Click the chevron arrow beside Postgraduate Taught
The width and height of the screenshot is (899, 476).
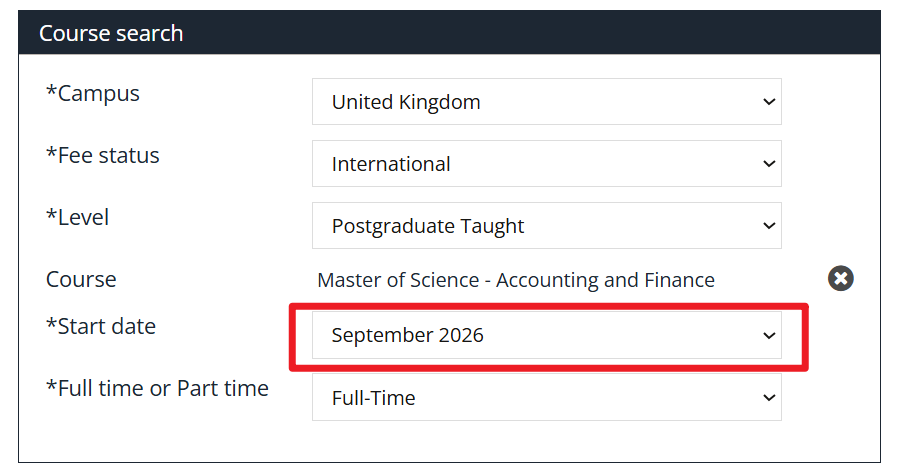(x=769, y=226)
